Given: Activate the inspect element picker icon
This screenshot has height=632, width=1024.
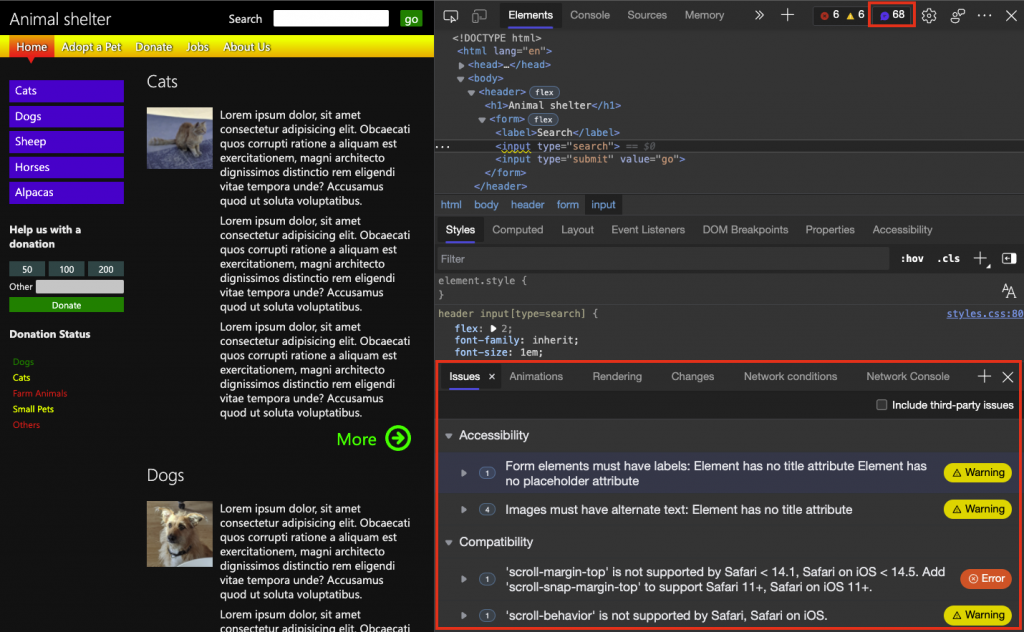Looking at the screenshot, I should pos(451,16).
